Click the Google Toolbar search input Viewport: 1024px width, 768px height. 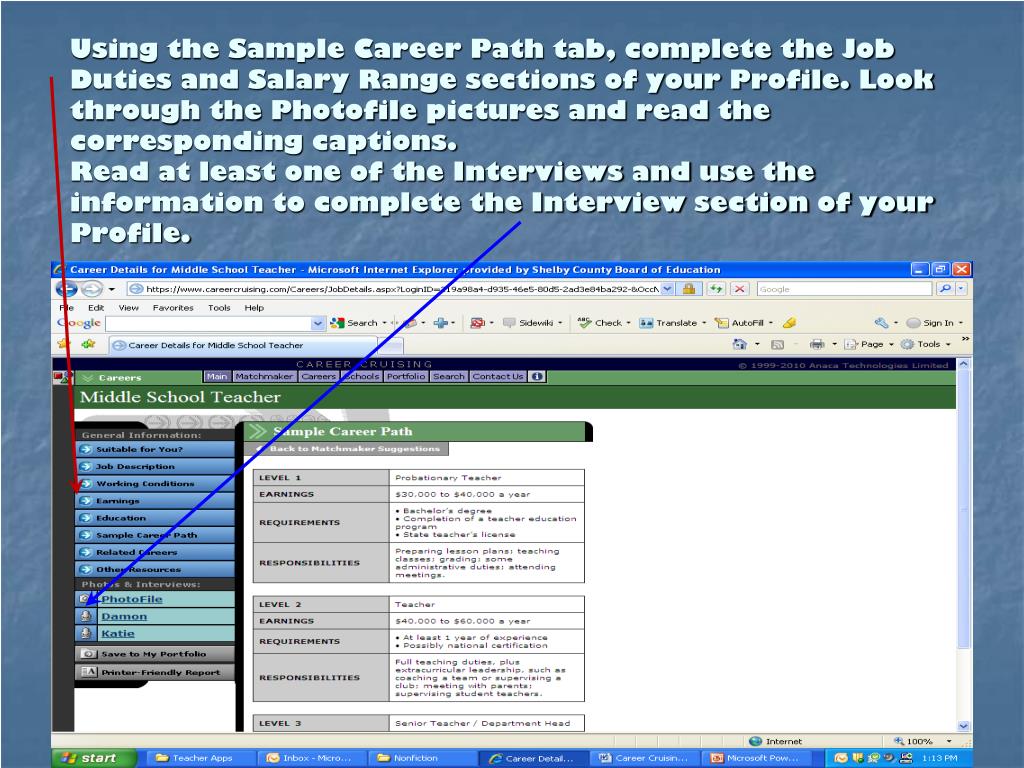tap(209, 323)
